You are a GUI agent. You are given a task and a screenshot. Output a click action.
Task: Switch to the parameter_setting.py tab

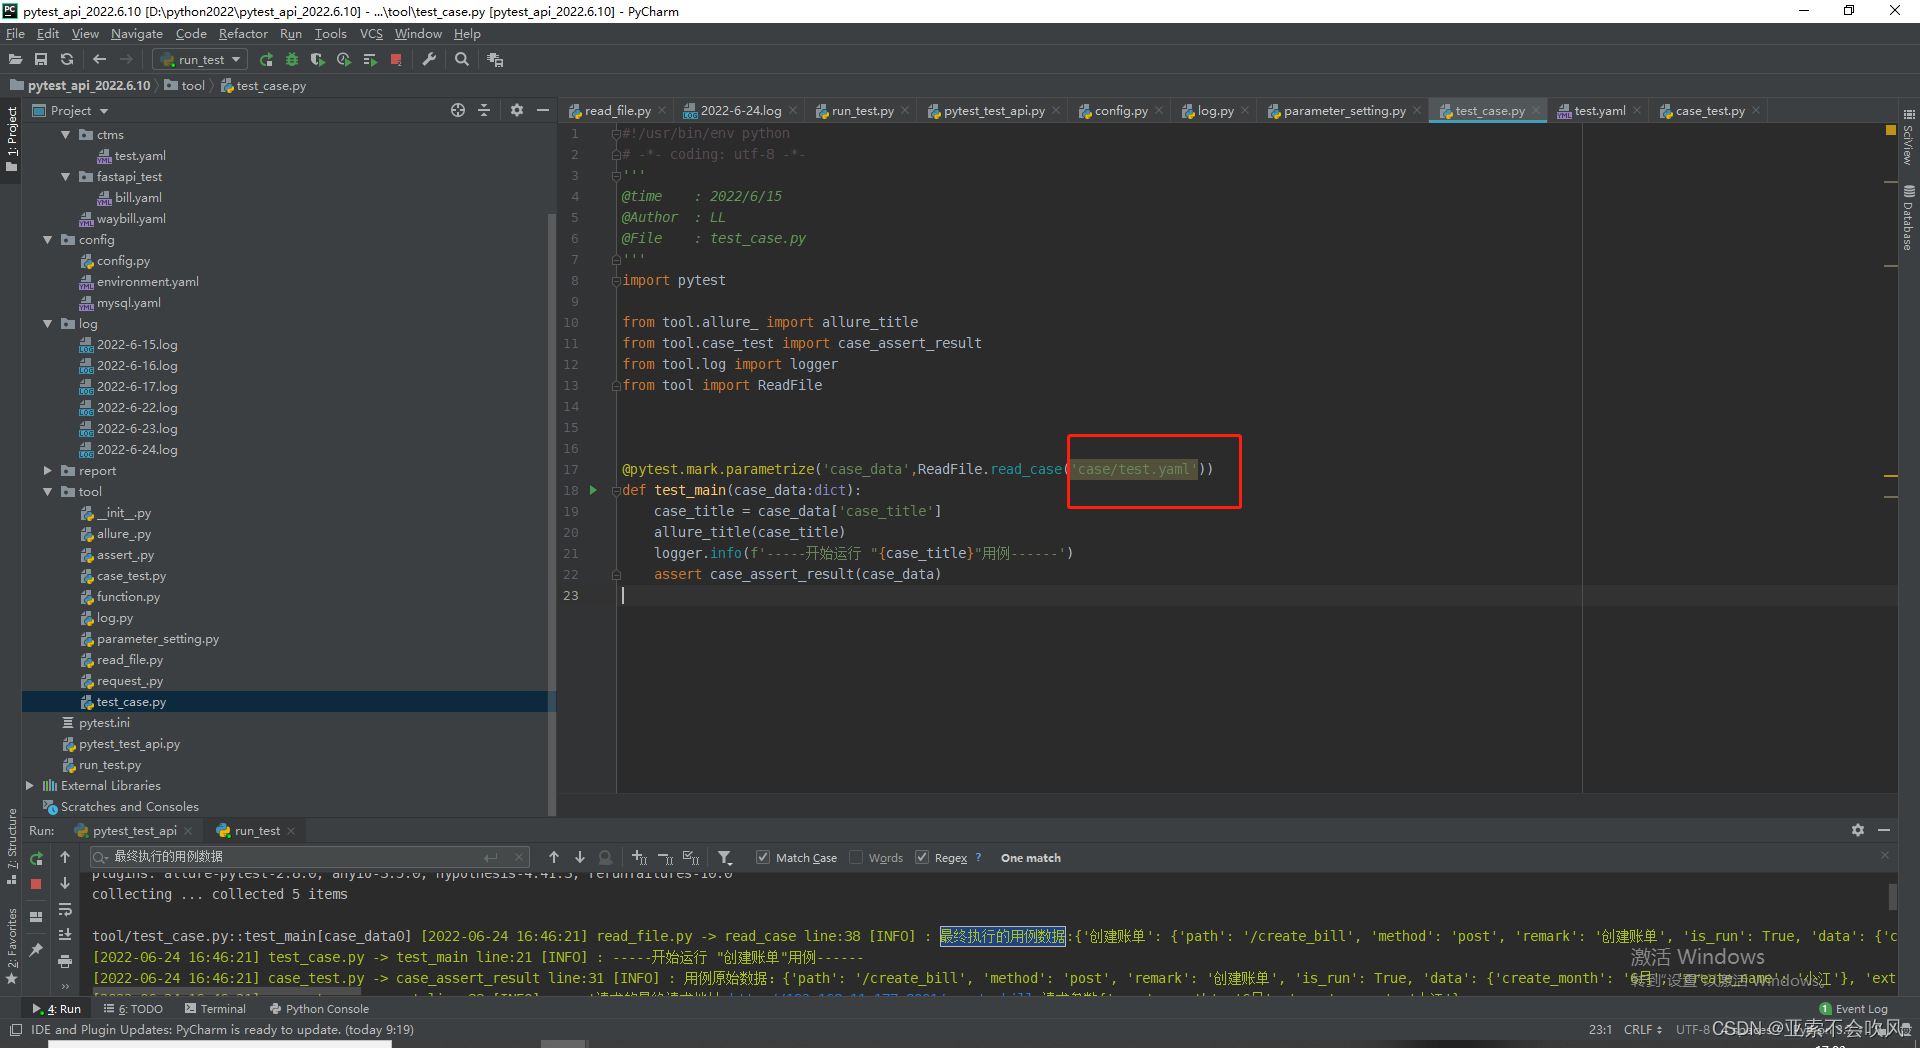point(1343,111)
